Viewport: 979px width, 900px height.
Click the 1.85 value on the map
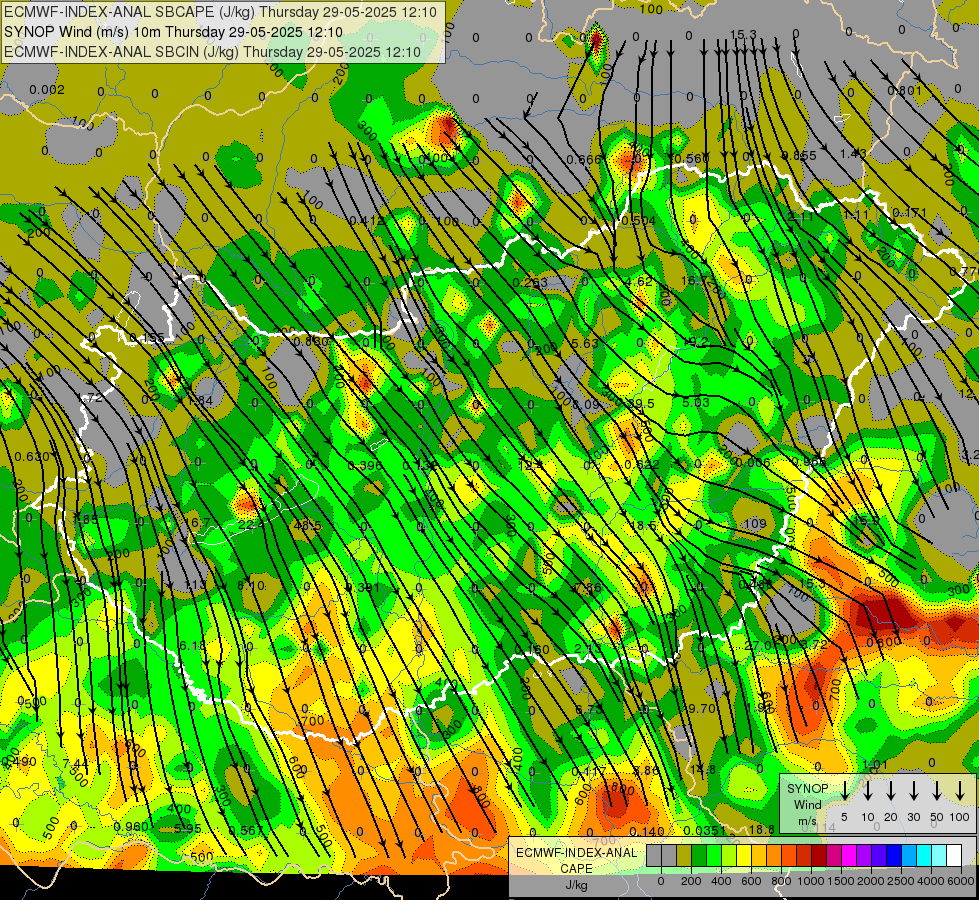point(85,520)
